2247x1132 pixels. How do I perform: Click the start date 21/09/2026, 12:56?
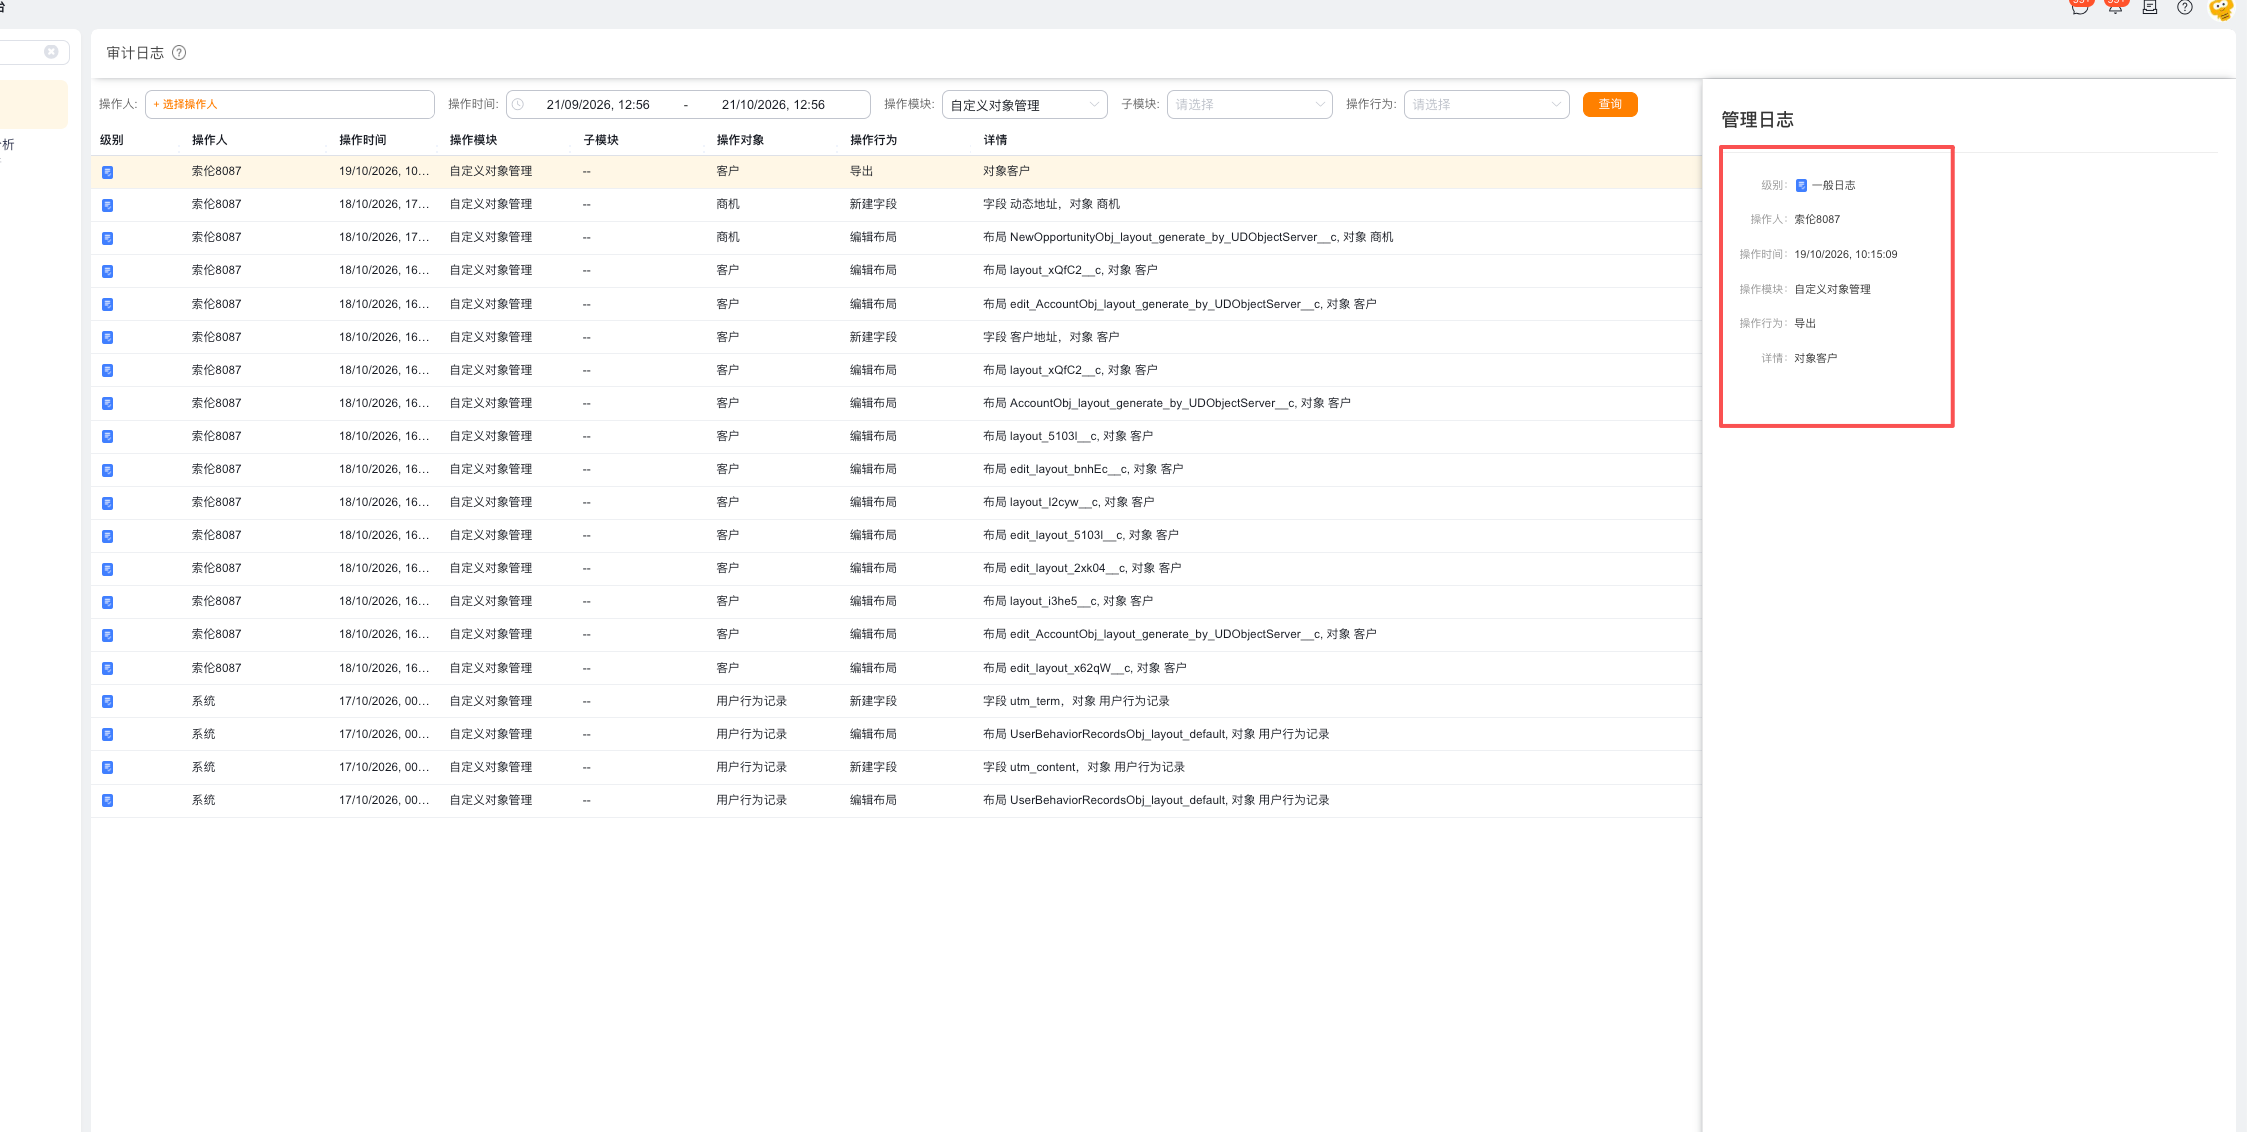[x=598, y=105]
